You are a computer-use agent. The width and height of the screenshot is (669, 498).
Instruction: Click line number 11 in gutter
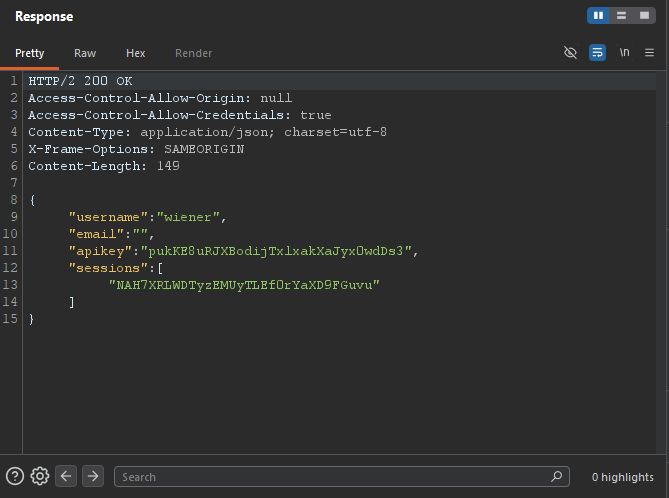10,251
